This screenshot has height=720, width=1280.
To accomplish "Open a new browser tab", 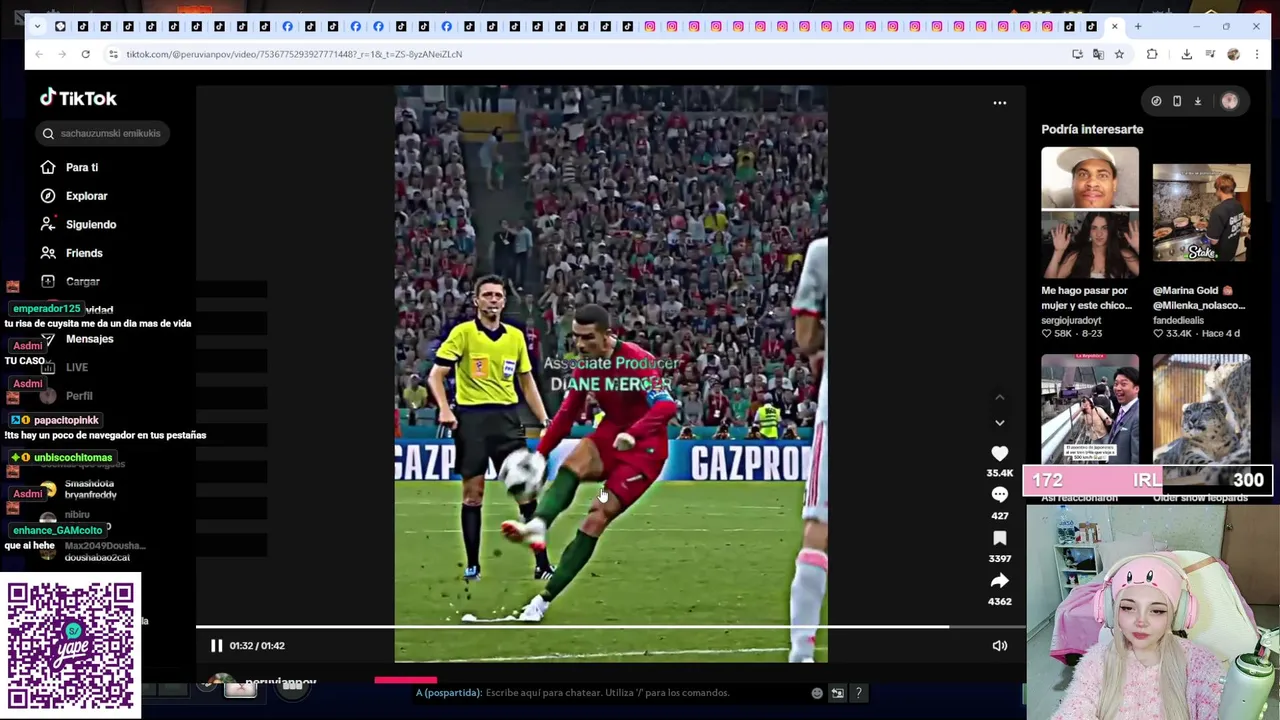I will tap(1138, 26).
